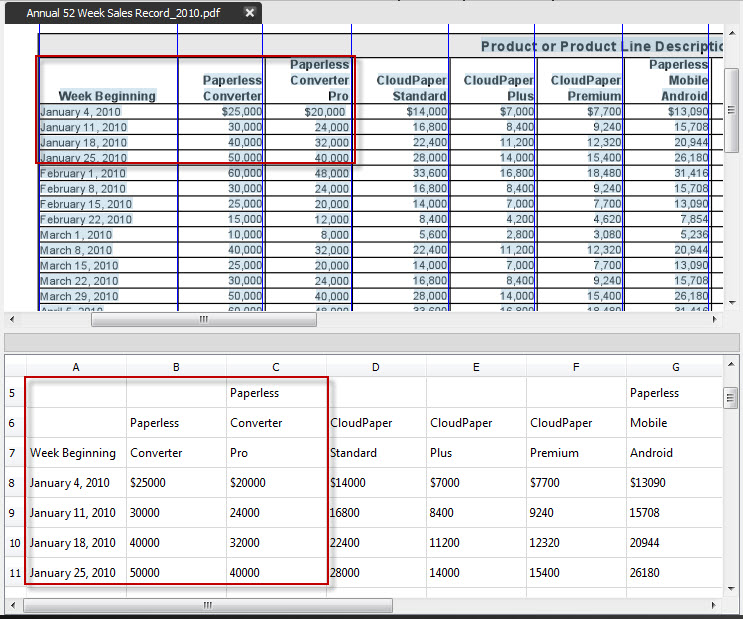743x619 pixels.
Task: Click 'February 1, 2010' in PDF table
Action: click(83, 173)
